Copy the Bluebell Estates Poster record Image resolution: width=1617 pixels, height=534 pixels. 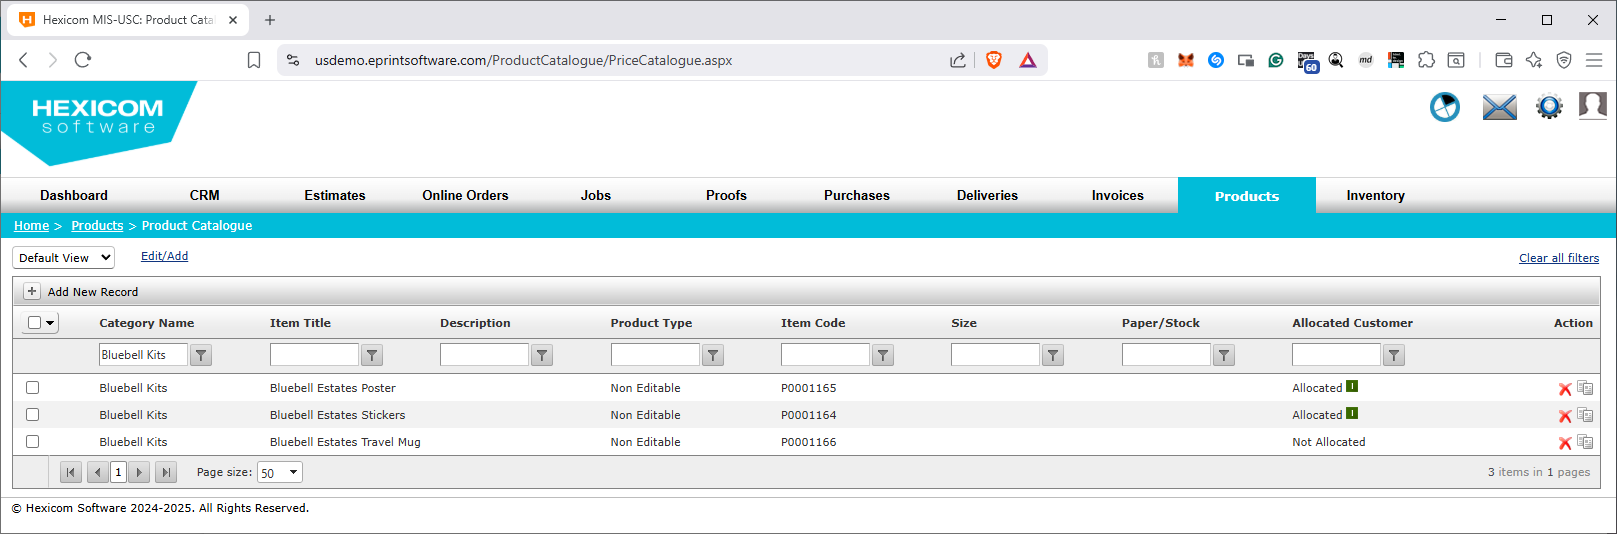[1585, 388]
